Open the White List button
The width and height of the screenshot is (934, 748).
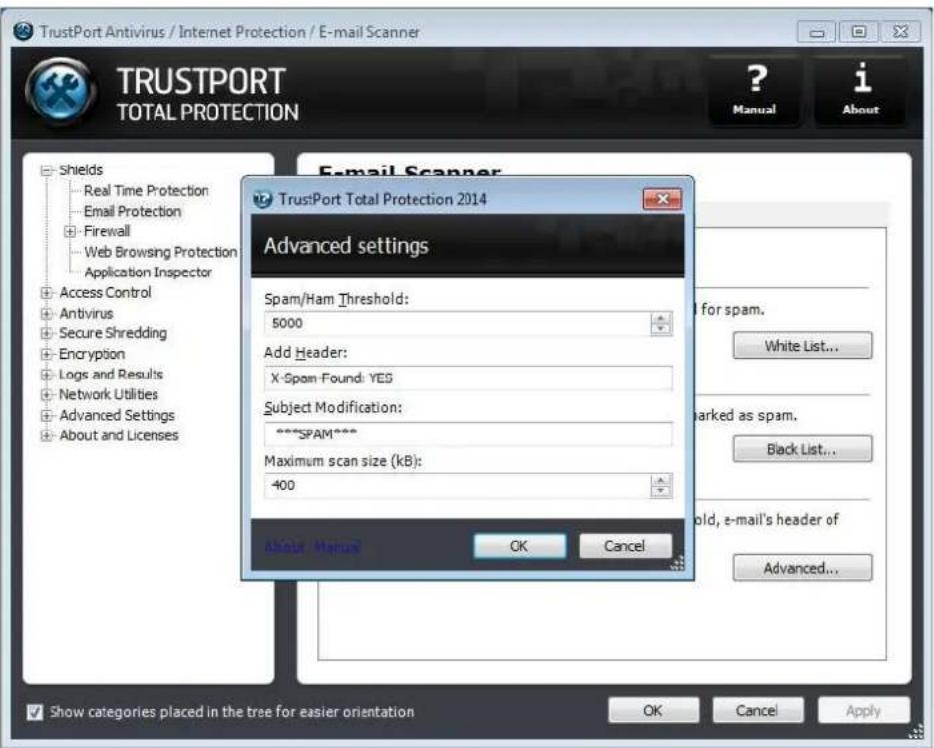click(x=802, y=346)
